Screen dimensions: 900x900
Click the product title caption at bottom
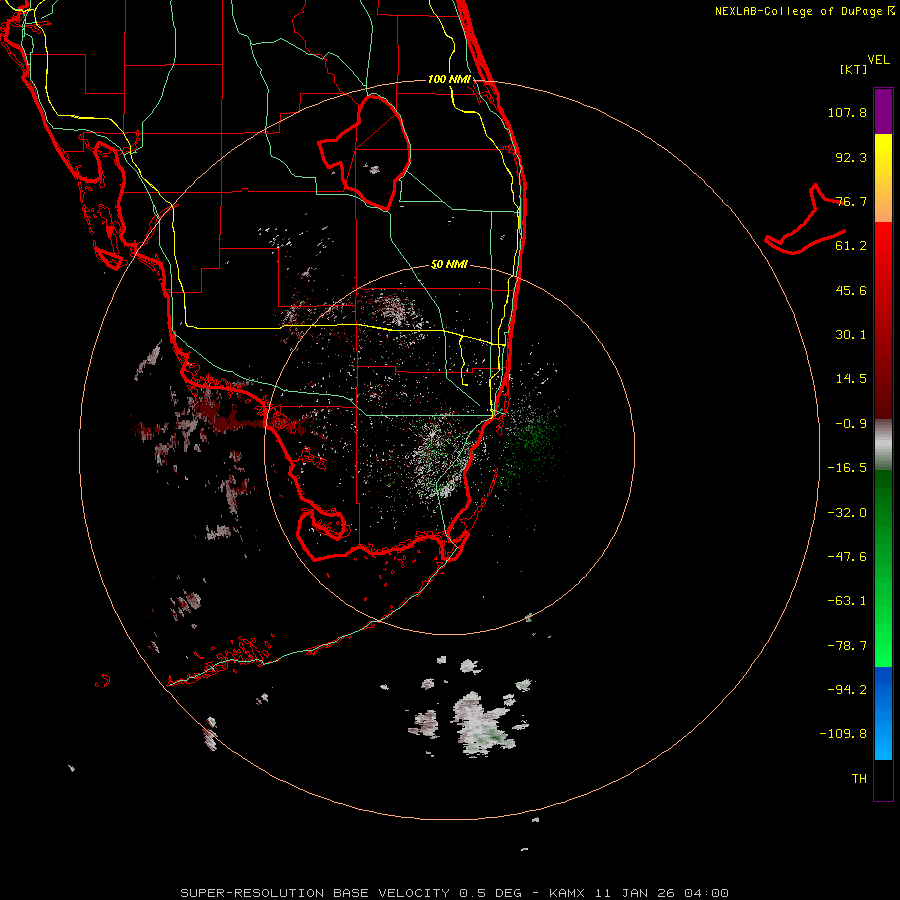point(455,893)
